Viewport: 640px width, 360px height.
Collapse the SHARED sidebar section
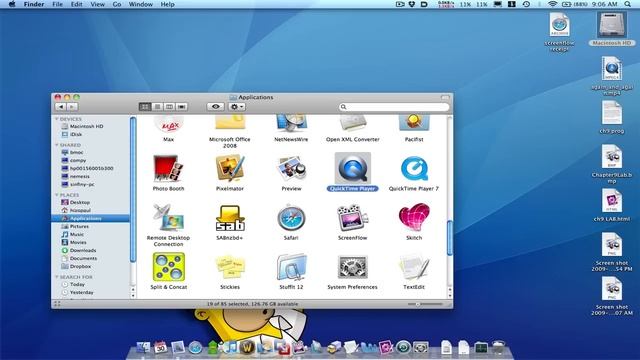(57, 145)
